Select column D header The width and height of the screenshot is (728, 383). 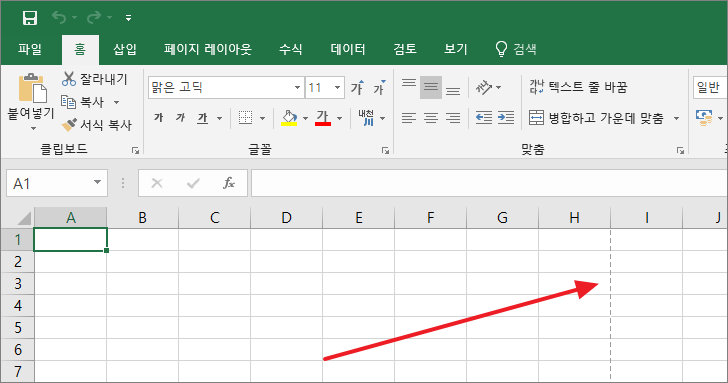[286, 217]
